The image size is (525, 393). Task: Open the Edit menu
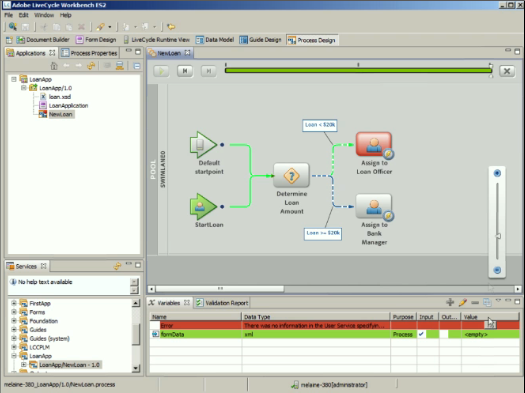click(x=23, y=15)
